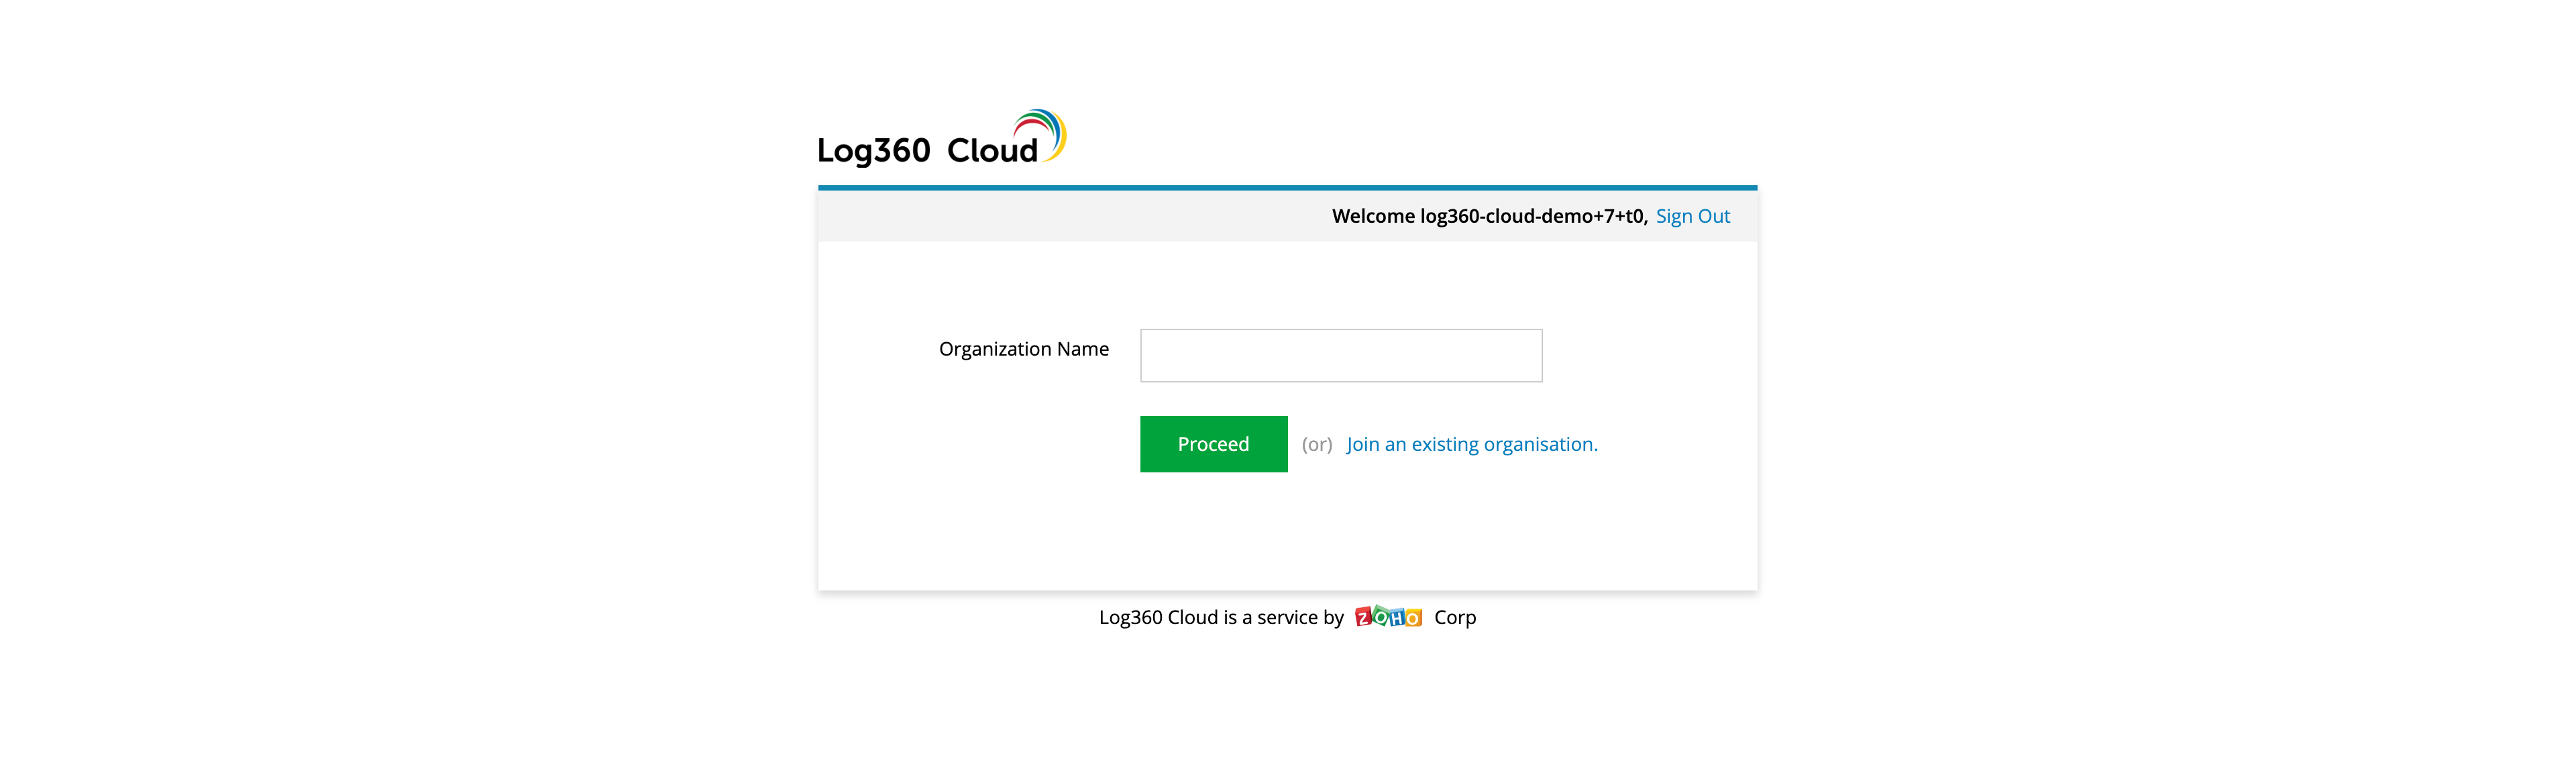
Task: Click the red Z tile in the Zoho logo
Action: 1364,618
